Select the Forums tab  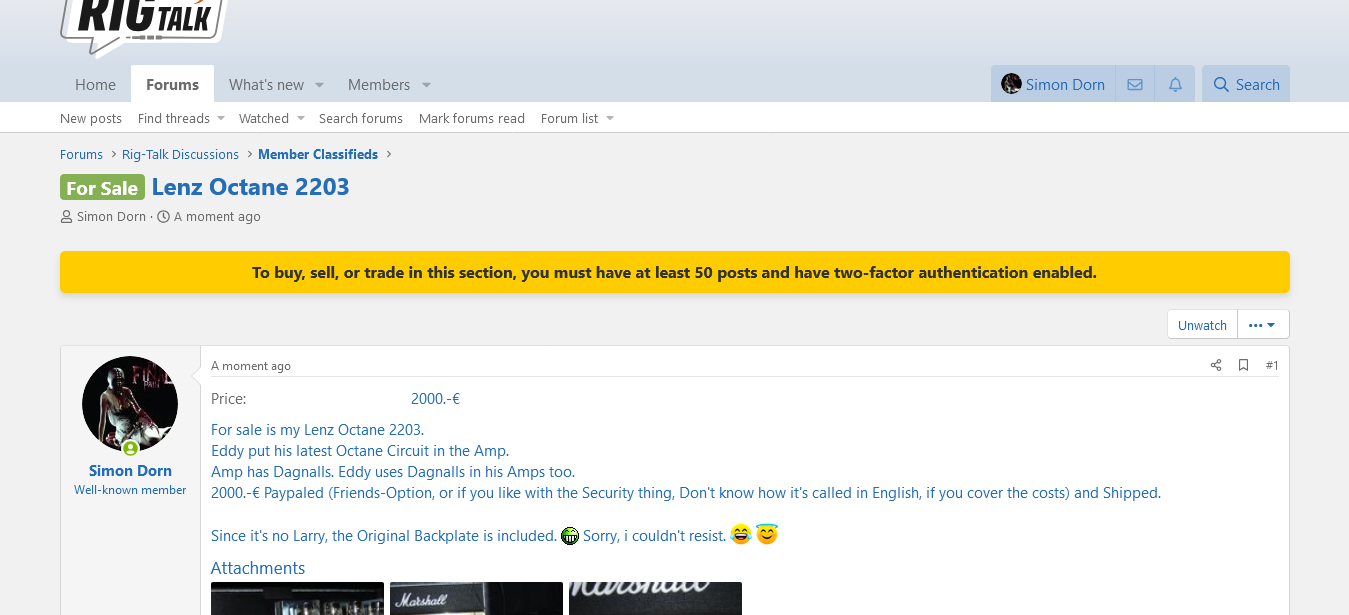(x=172, y=85)
